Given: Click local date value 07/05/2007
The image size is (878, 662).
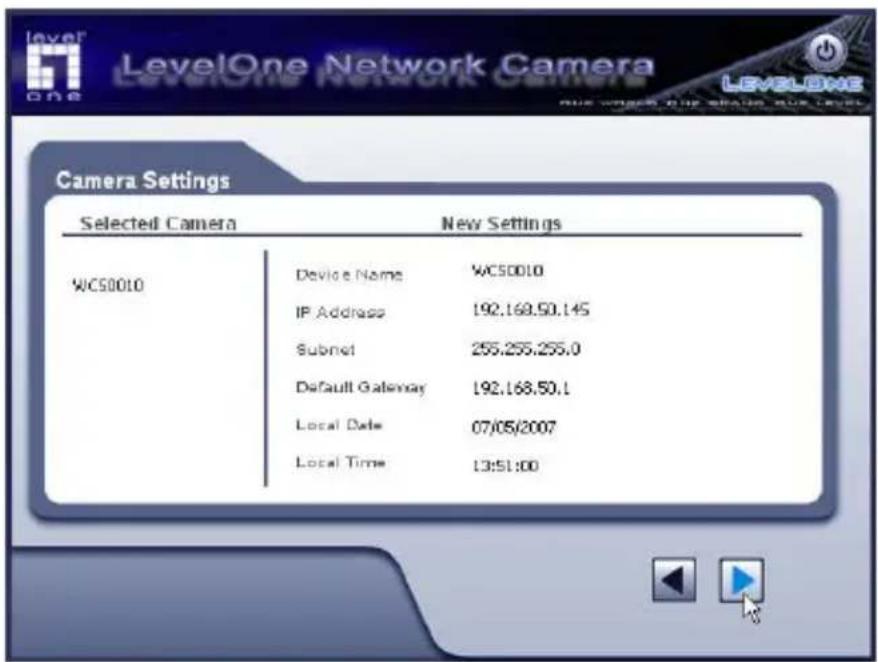Looking at the screenshot, I should tap(514, 427).
